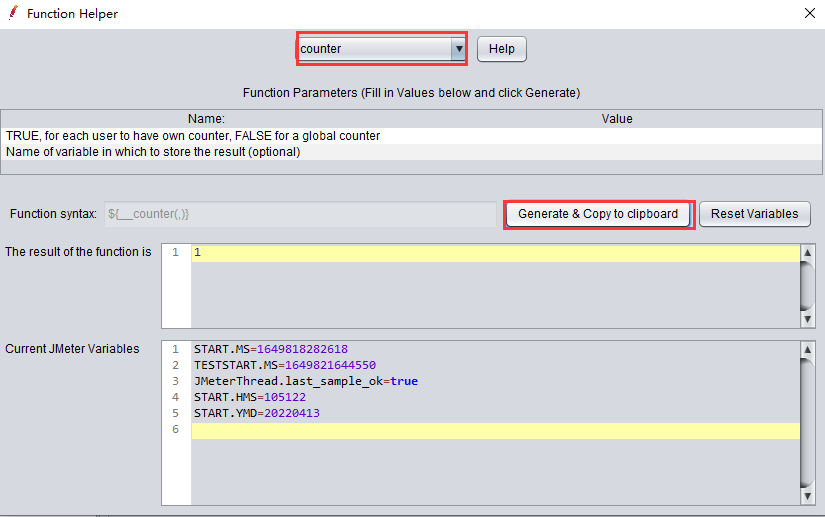Close the Function Helper window
This screenshot has height=517, width=825.
pos(809,14)
